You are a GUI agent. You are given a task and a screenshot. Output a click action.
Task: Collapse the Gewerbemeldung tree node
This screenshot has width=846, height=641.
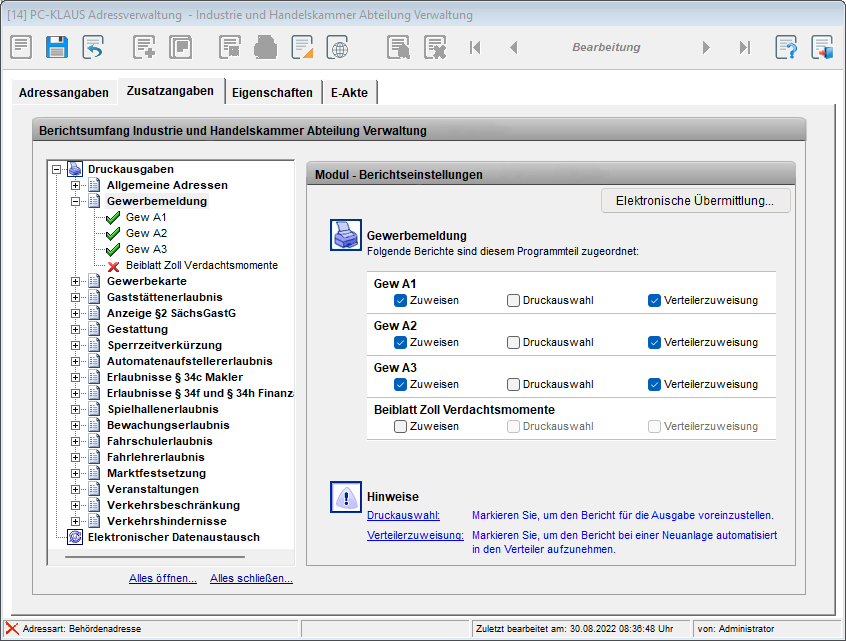coord(76,201)
